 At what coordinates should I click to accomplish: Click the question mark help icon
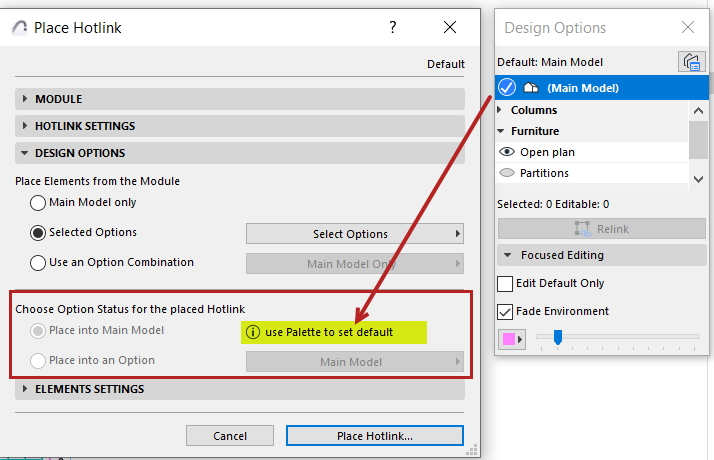tap(393, 28)
